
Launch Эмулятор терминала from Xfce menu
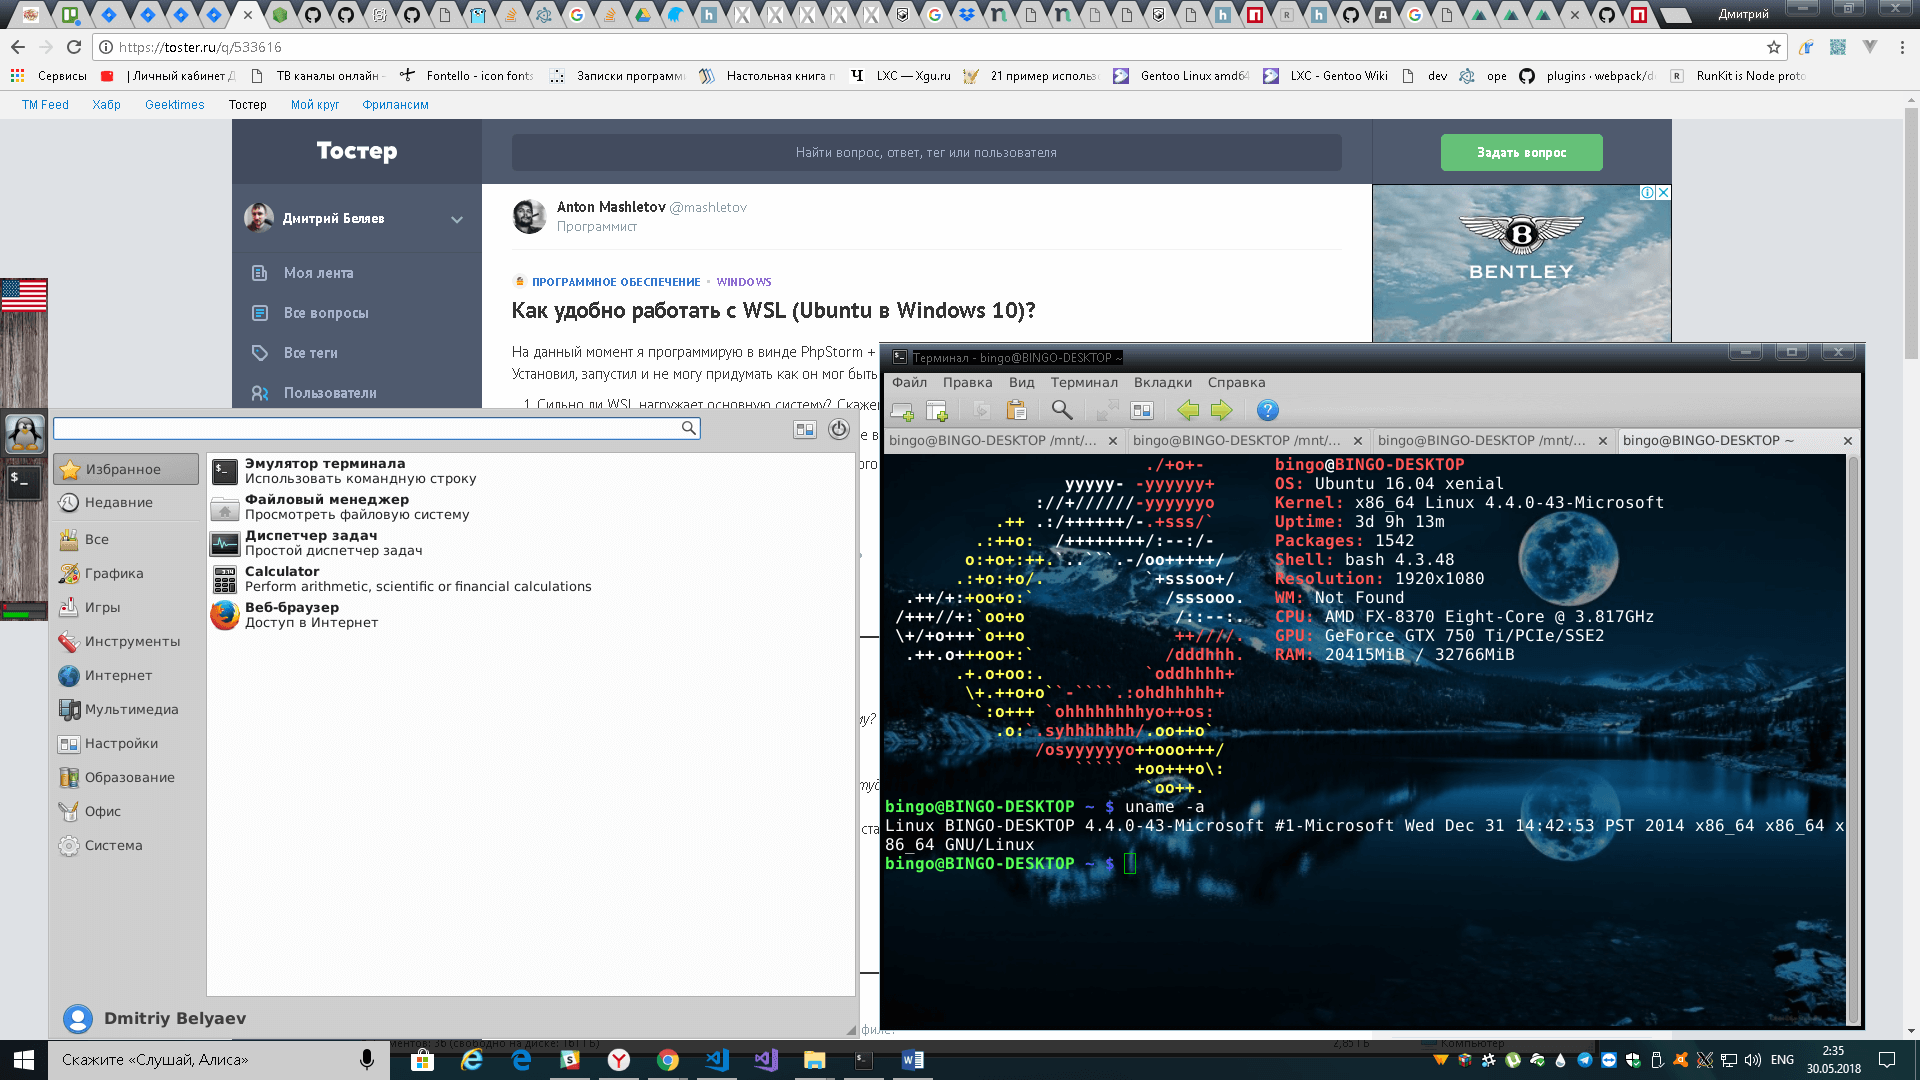click(530, 471)
